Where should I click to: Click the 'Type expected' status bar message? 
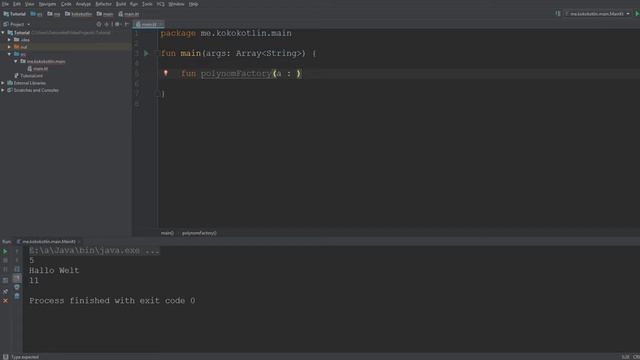click(25, 357)
